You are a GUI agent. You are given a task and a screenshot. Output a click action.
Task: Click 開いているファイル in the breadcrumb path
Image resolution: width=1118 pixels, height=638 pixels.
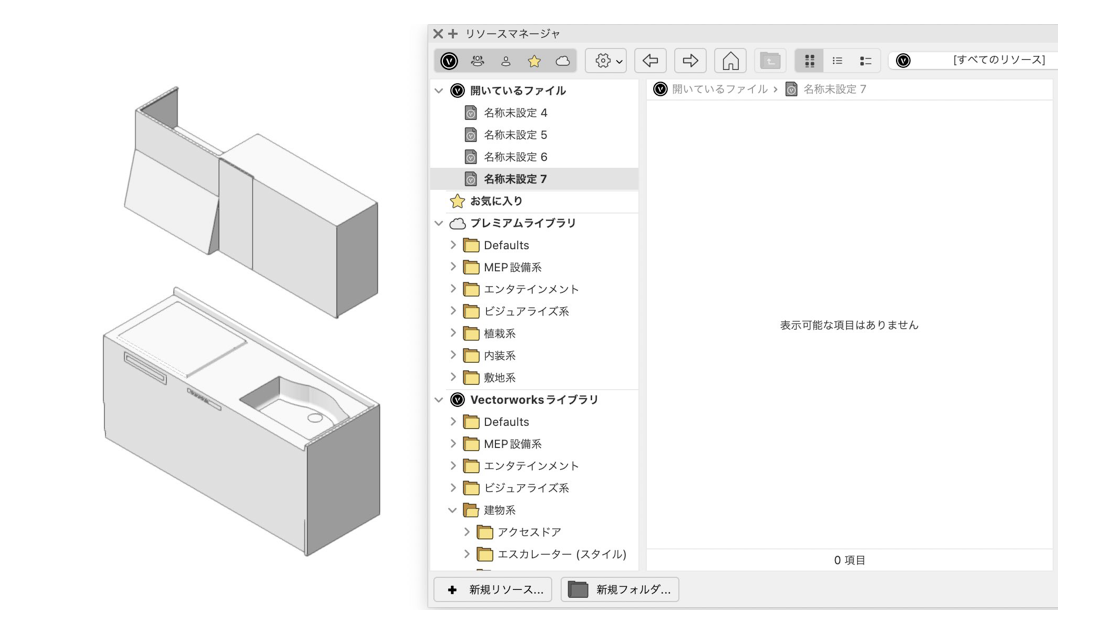click(x=711, y=90)
